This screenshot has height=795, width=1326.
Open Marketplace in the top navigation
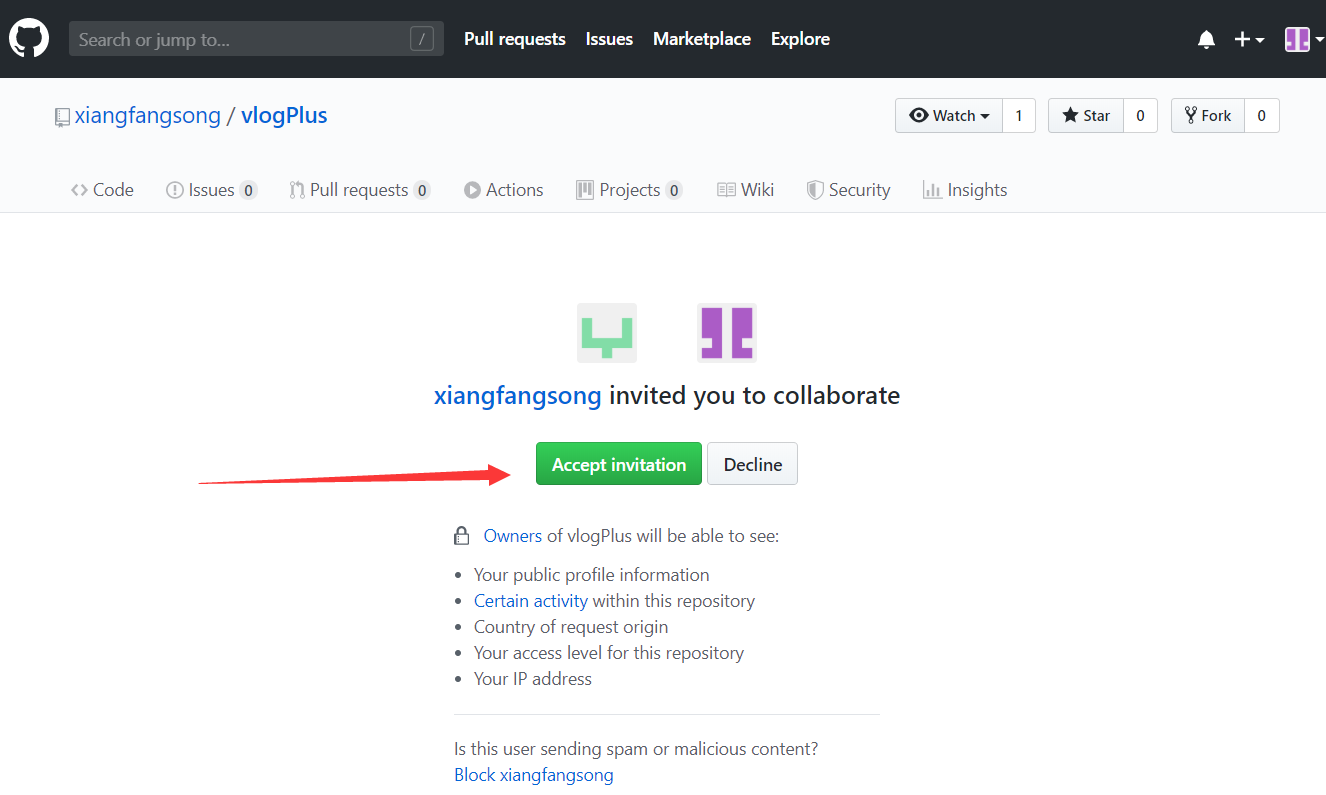702,39
